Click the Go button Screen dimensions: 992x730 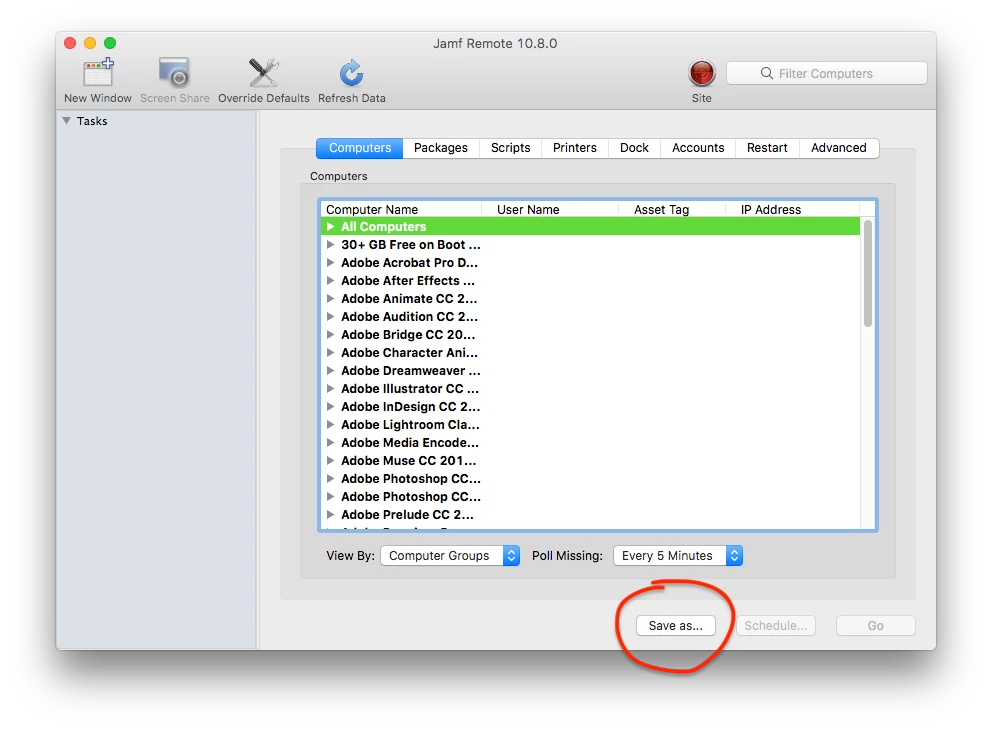click(875, 626)
